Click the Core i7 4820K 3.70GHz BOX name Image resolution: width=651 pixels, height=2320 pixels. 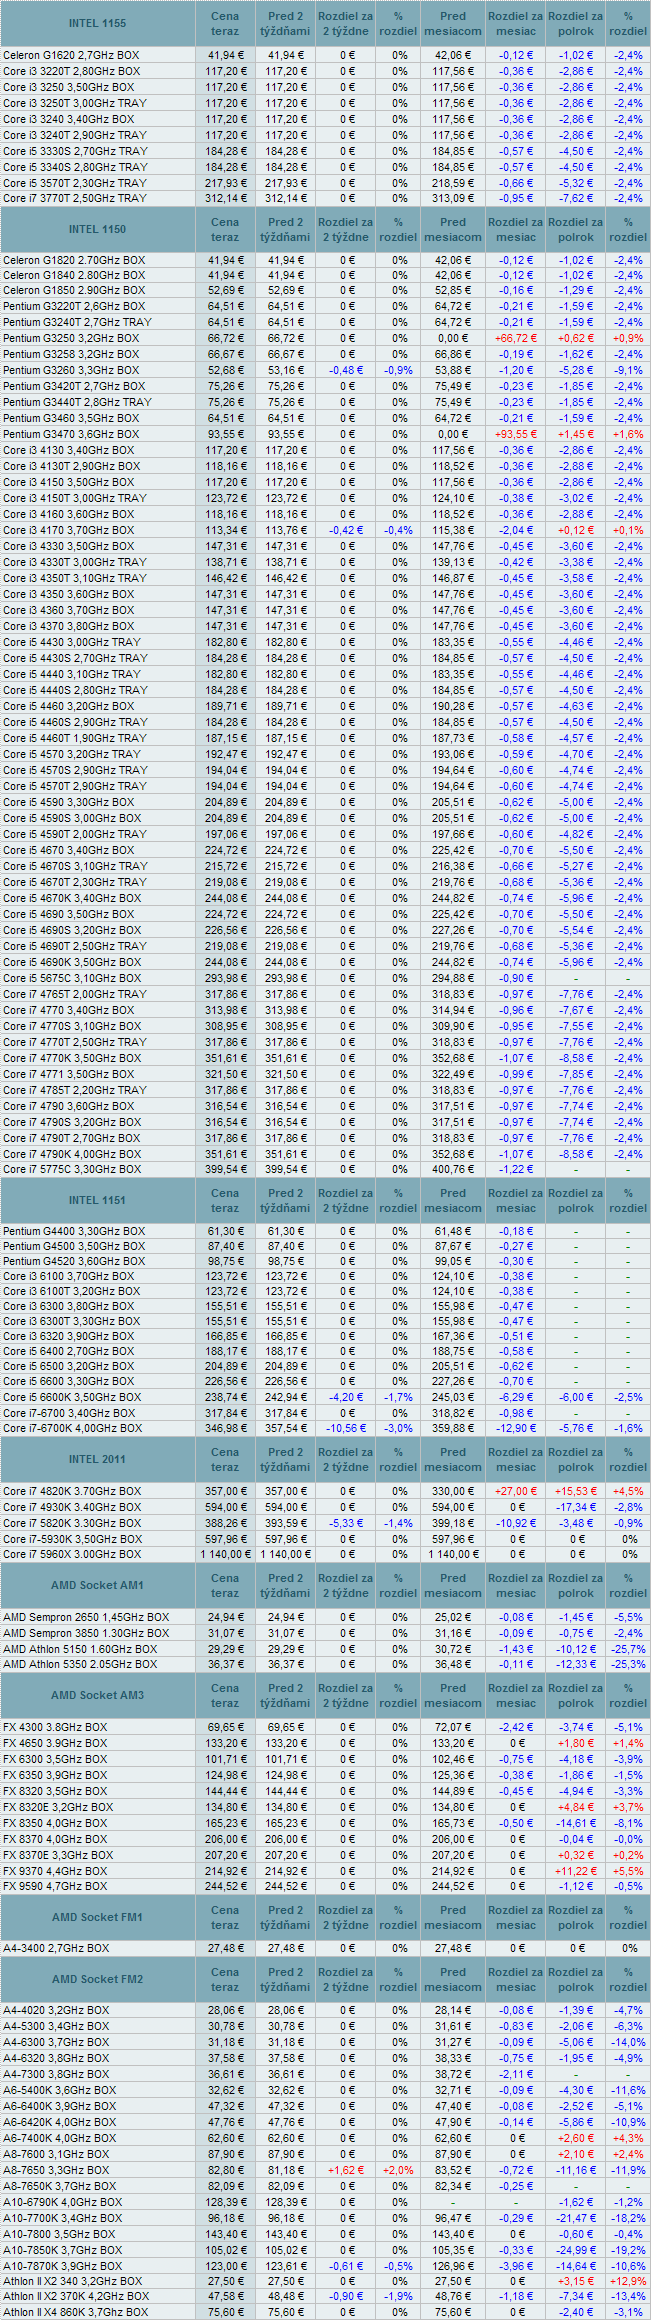(x=72, y=1491)
